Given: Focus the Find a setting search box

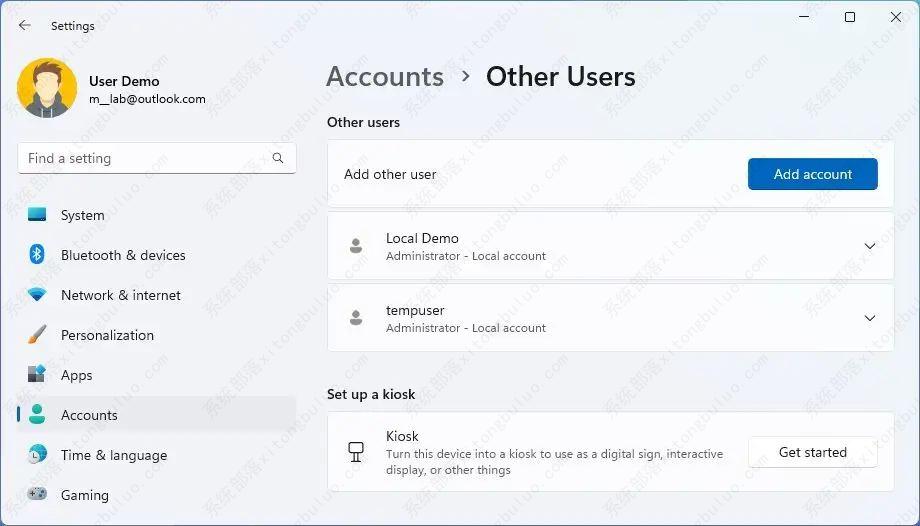Looking at the screenshot, I should 145,158.
